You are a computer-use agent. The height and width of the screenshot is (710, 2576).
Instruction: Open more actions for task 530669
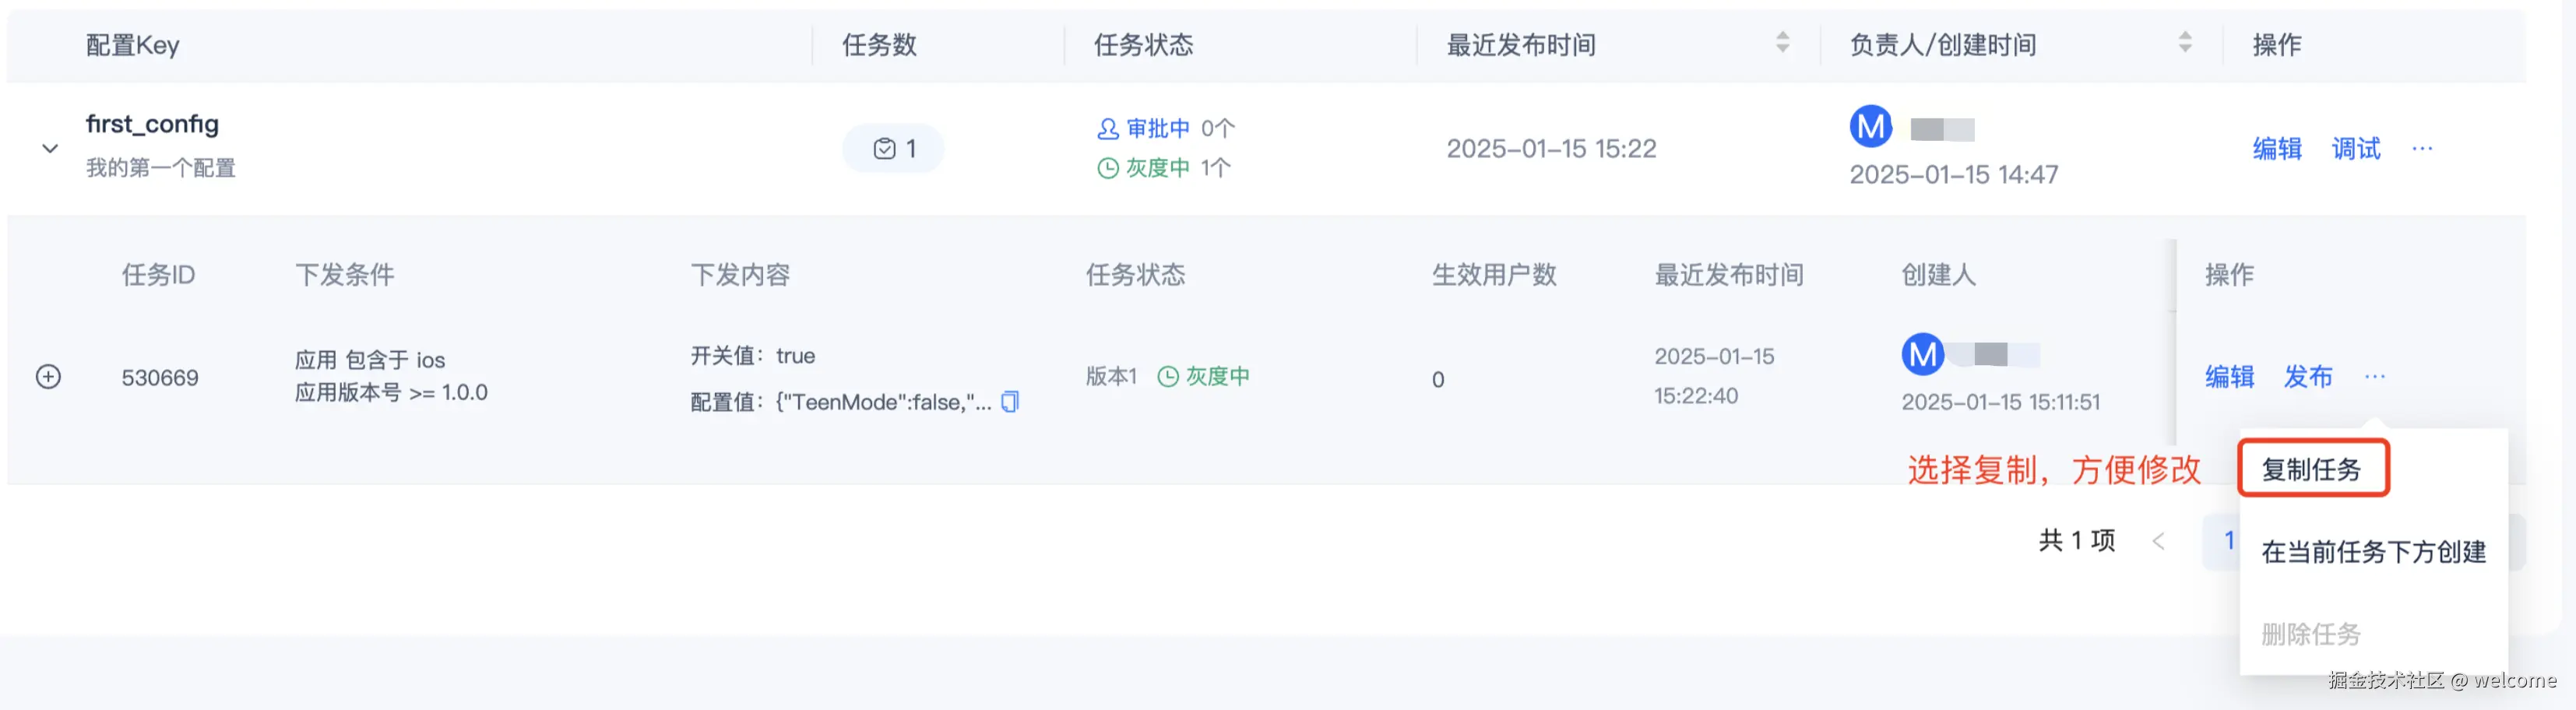click(2375, 377)
